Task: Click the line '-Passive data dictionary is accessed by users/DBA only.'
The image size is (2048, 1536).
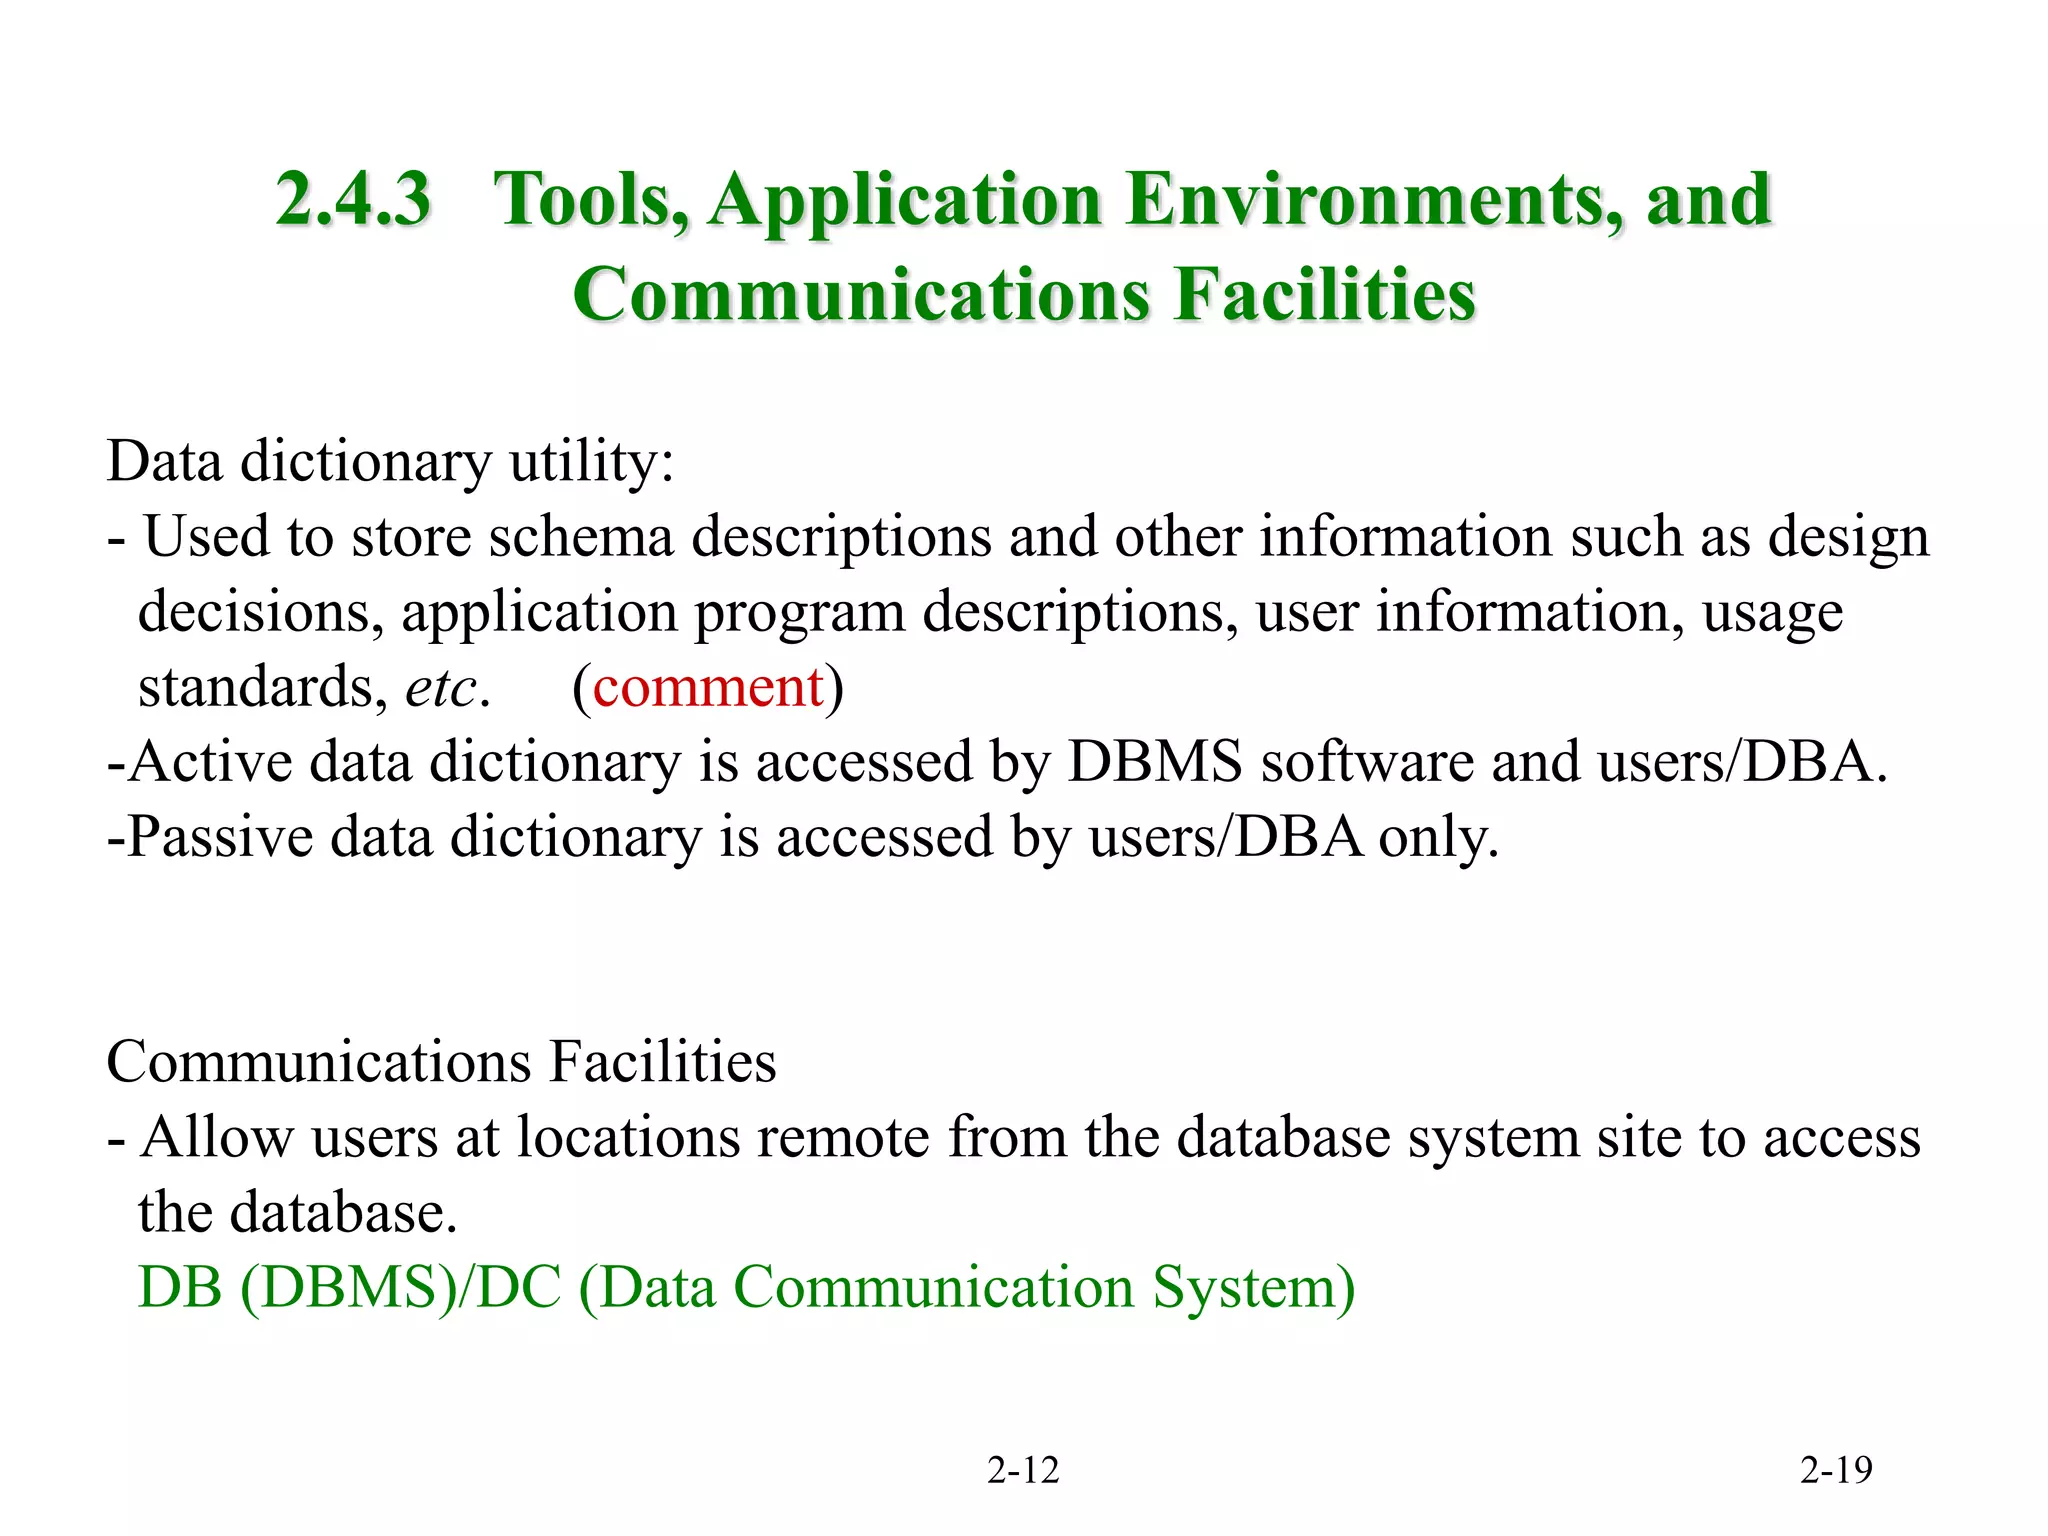Action: pyautogui.click(x=803, y=837)
